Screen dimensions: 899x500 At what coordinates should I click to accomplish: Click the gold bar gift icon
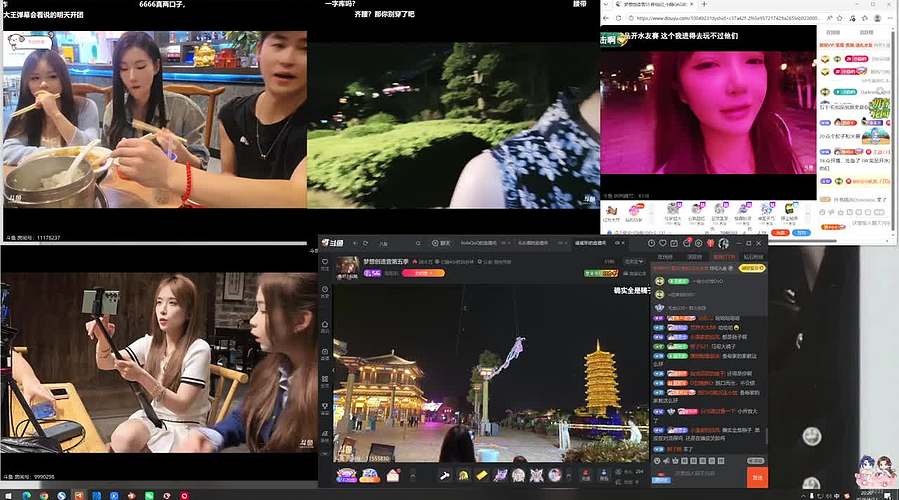[481, 475]
